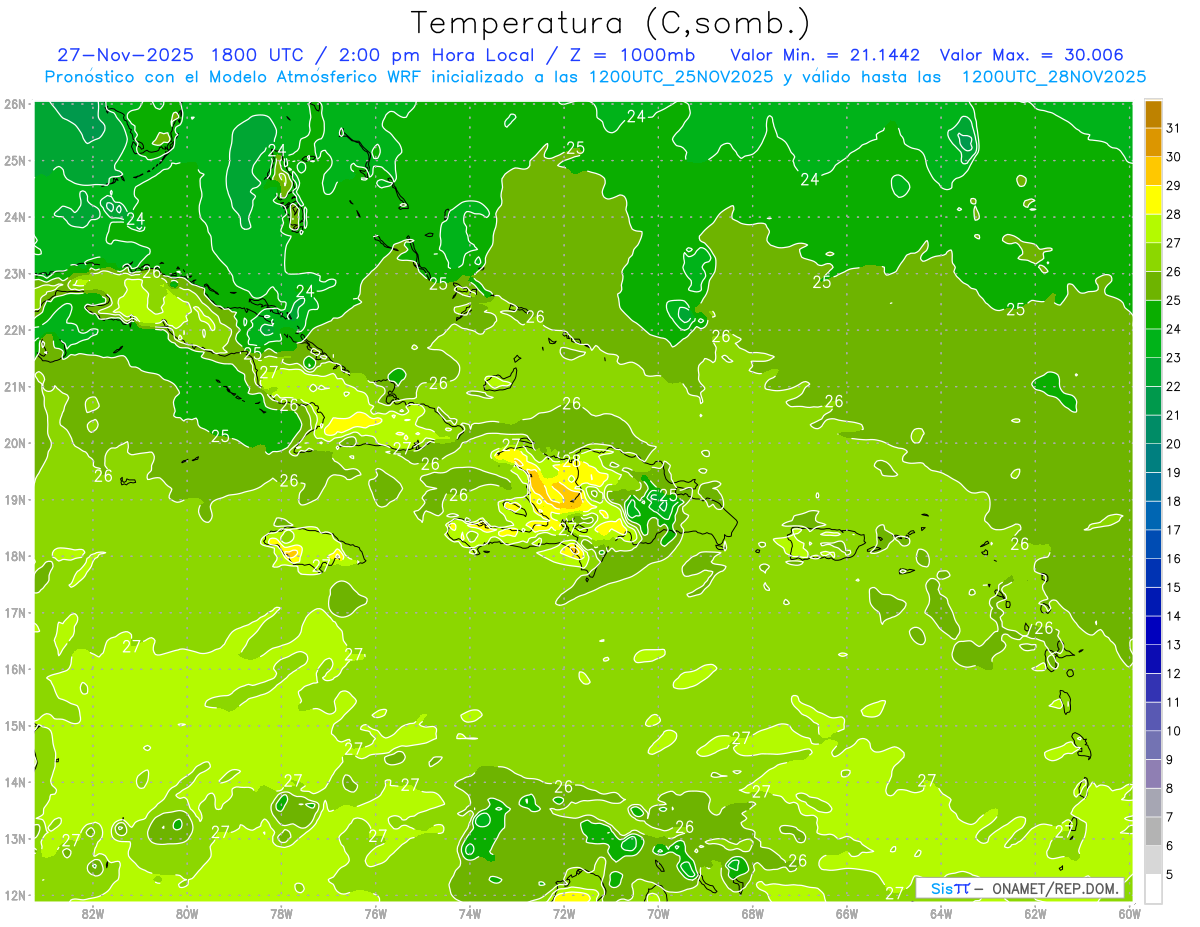Select the 'Z = 1000mb' level text
Image resolution: width=1200 pixels, height=927 pixels.
pos(634,55)
